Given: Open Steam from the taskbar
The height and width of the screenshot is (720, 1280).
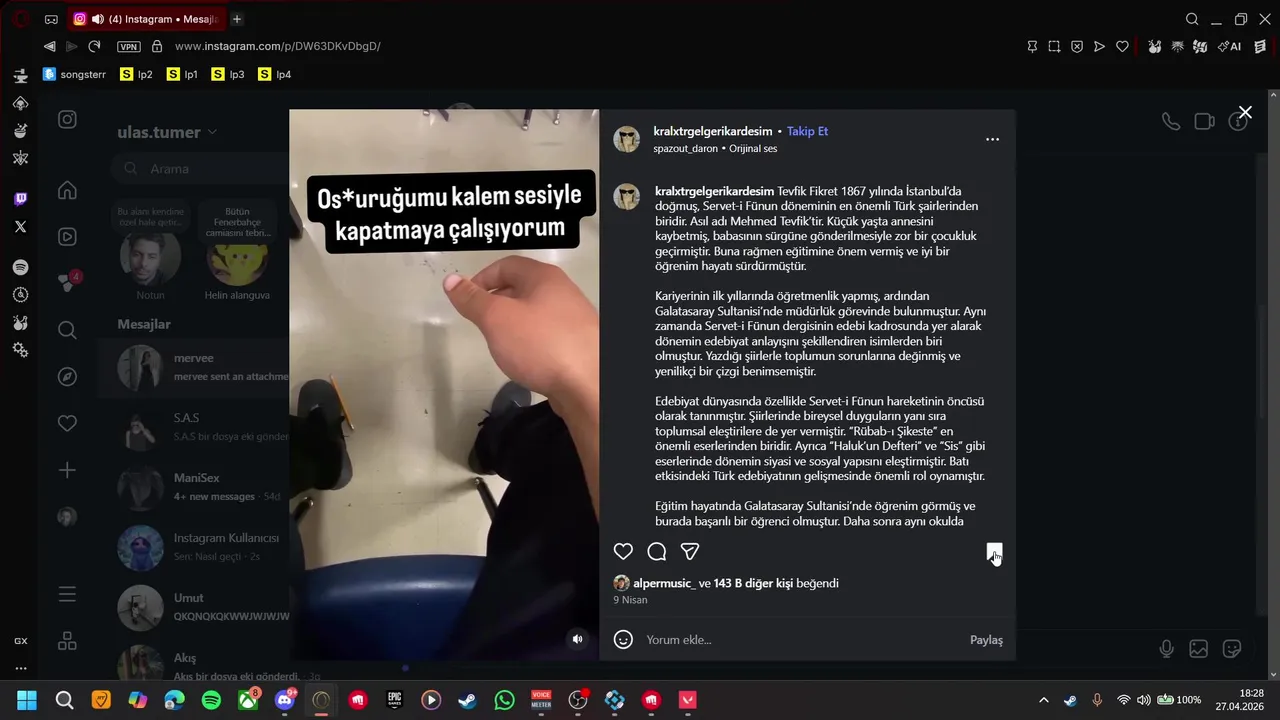Looking at the screenshot, I should tap(468, 700).
